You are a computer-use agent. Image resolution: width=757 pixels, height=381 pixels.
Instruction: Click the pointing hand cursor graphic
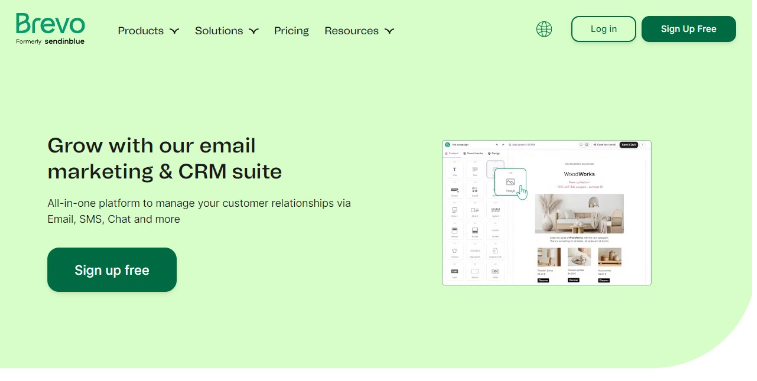coord(522,192)
